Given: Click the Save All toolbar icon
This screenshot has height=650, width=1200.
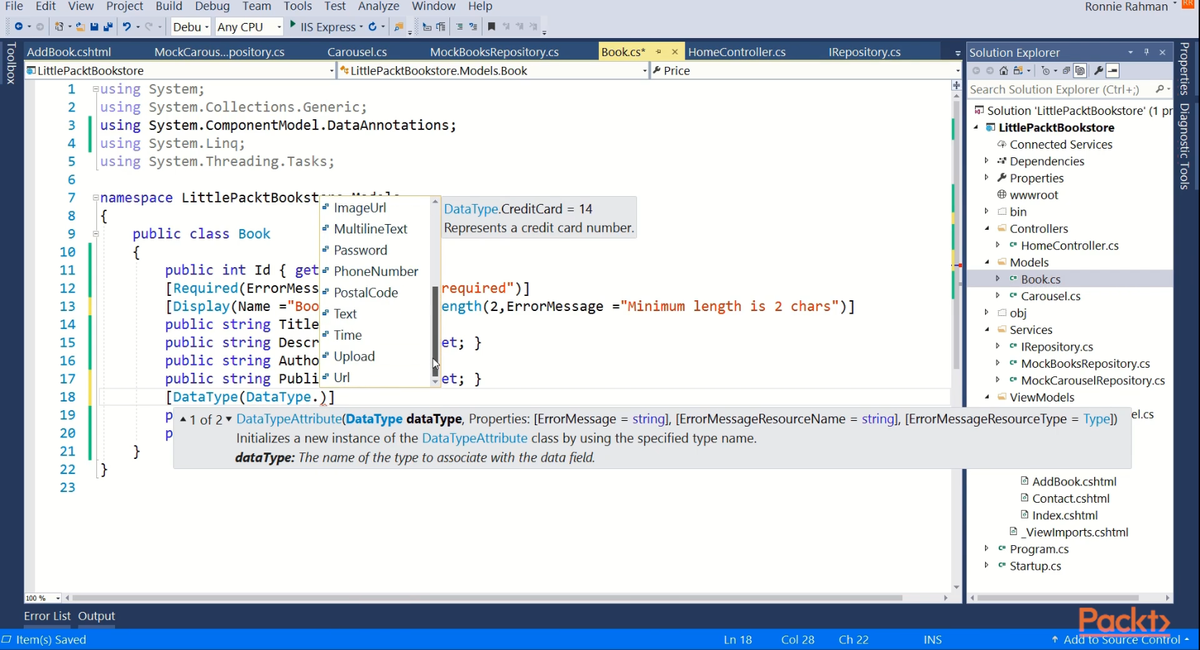Looking at the screenshot, I should coord(107,26).
